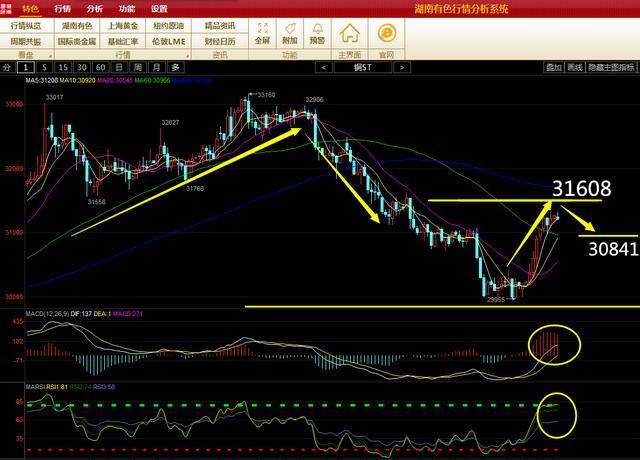
Task: Click the app logo in top-left corner
Action: tap(8, 7)
